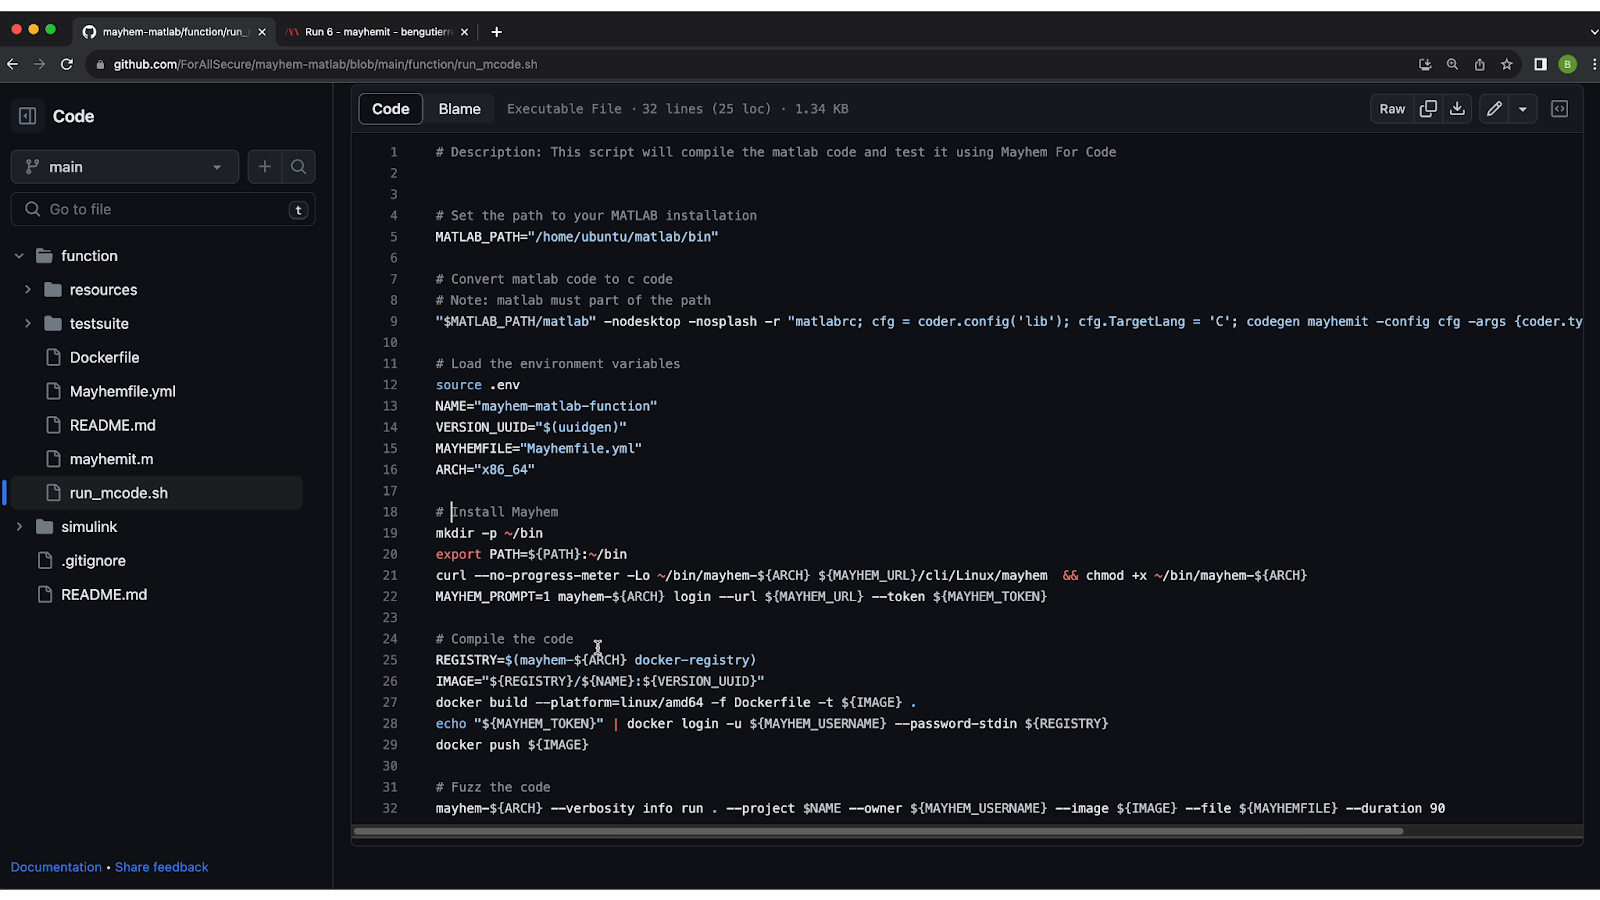Open the Documentation link
1600x900 pixels.
point(56,867)
